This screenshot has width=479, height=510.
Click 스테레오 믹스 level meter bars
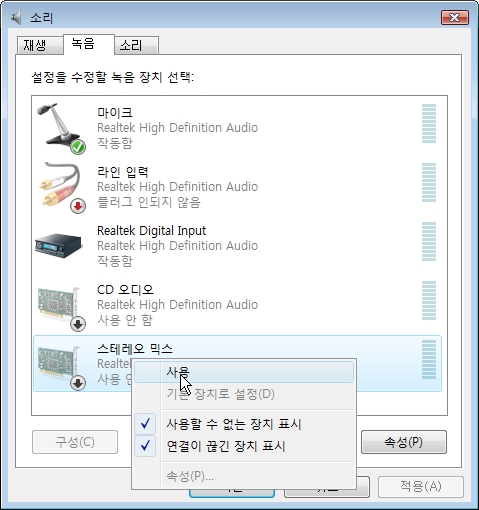click(429, 359)
